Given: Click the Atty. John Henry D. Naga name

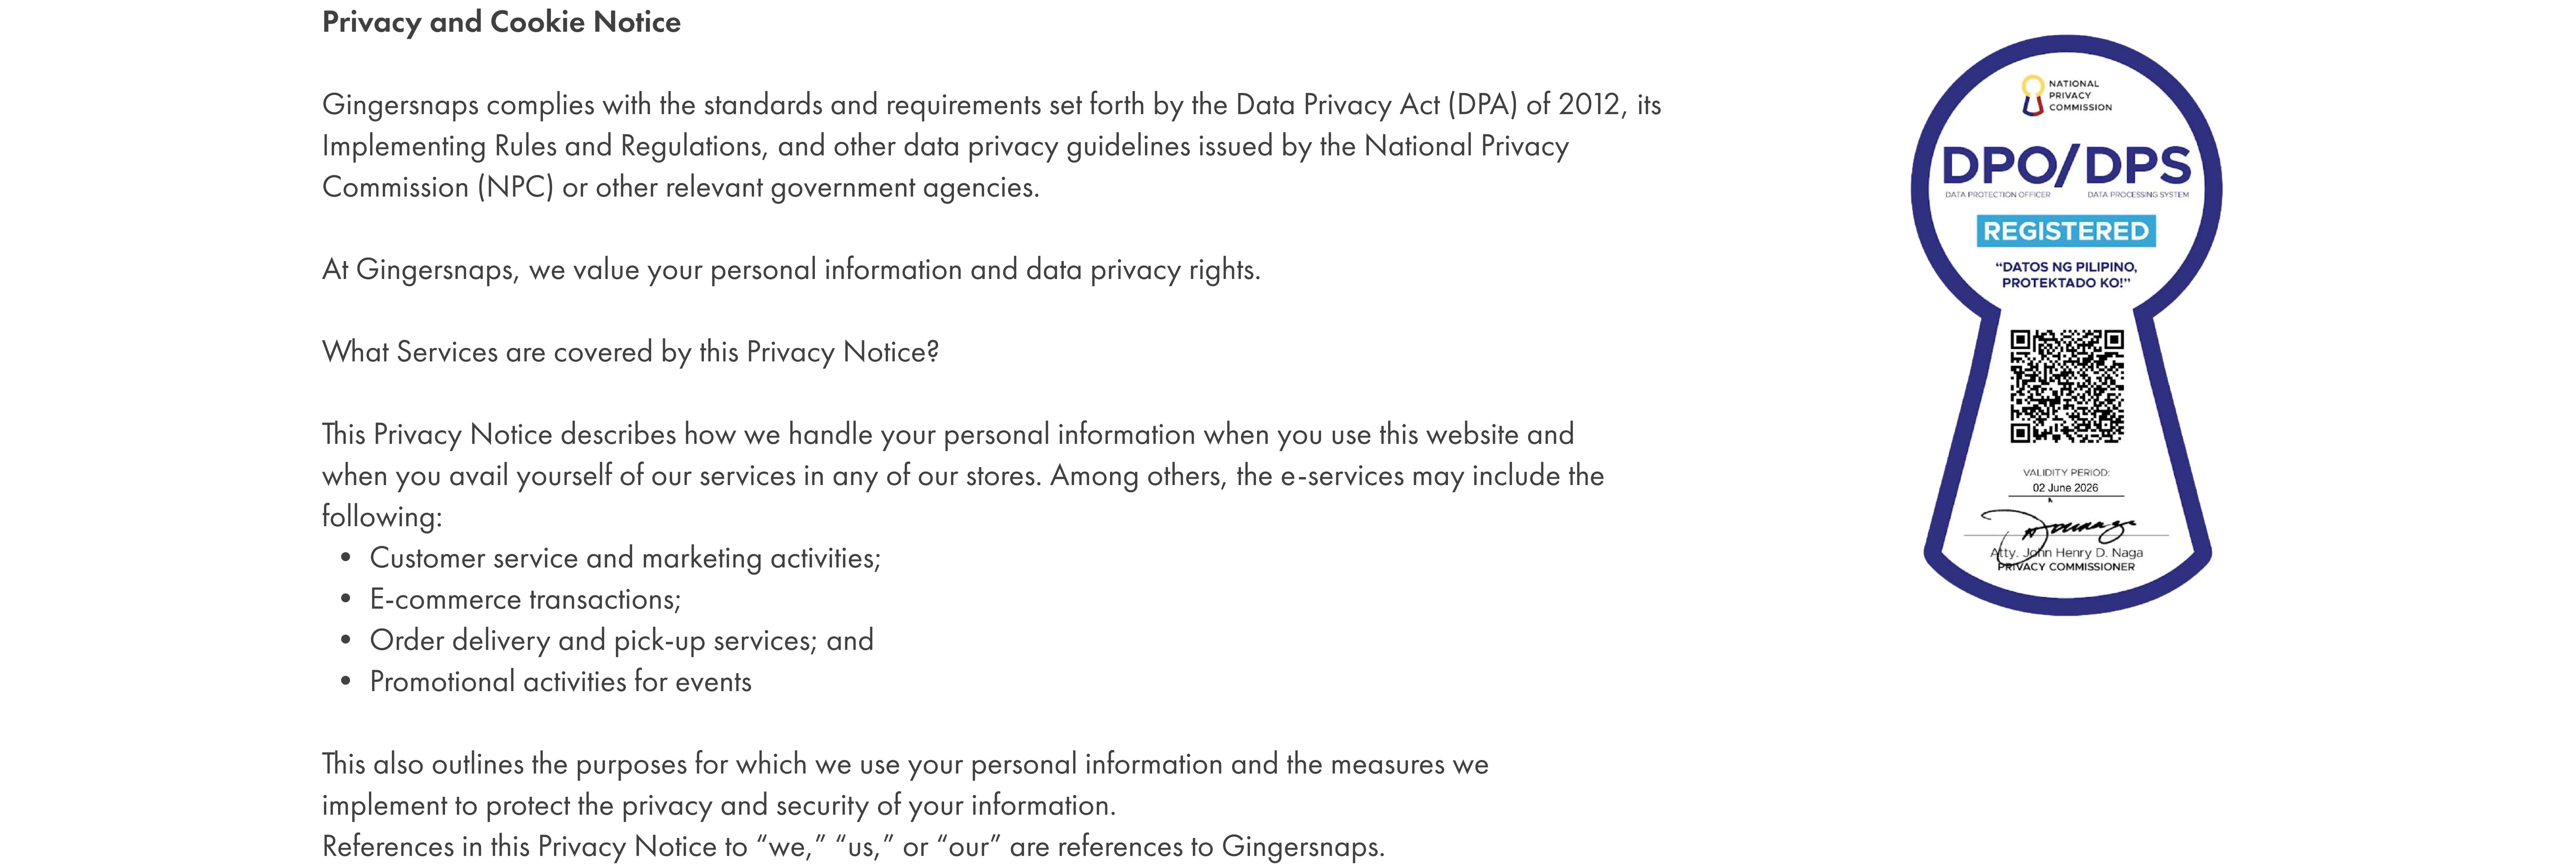Looking at the screenshot, I should (x=2066, y=552).
